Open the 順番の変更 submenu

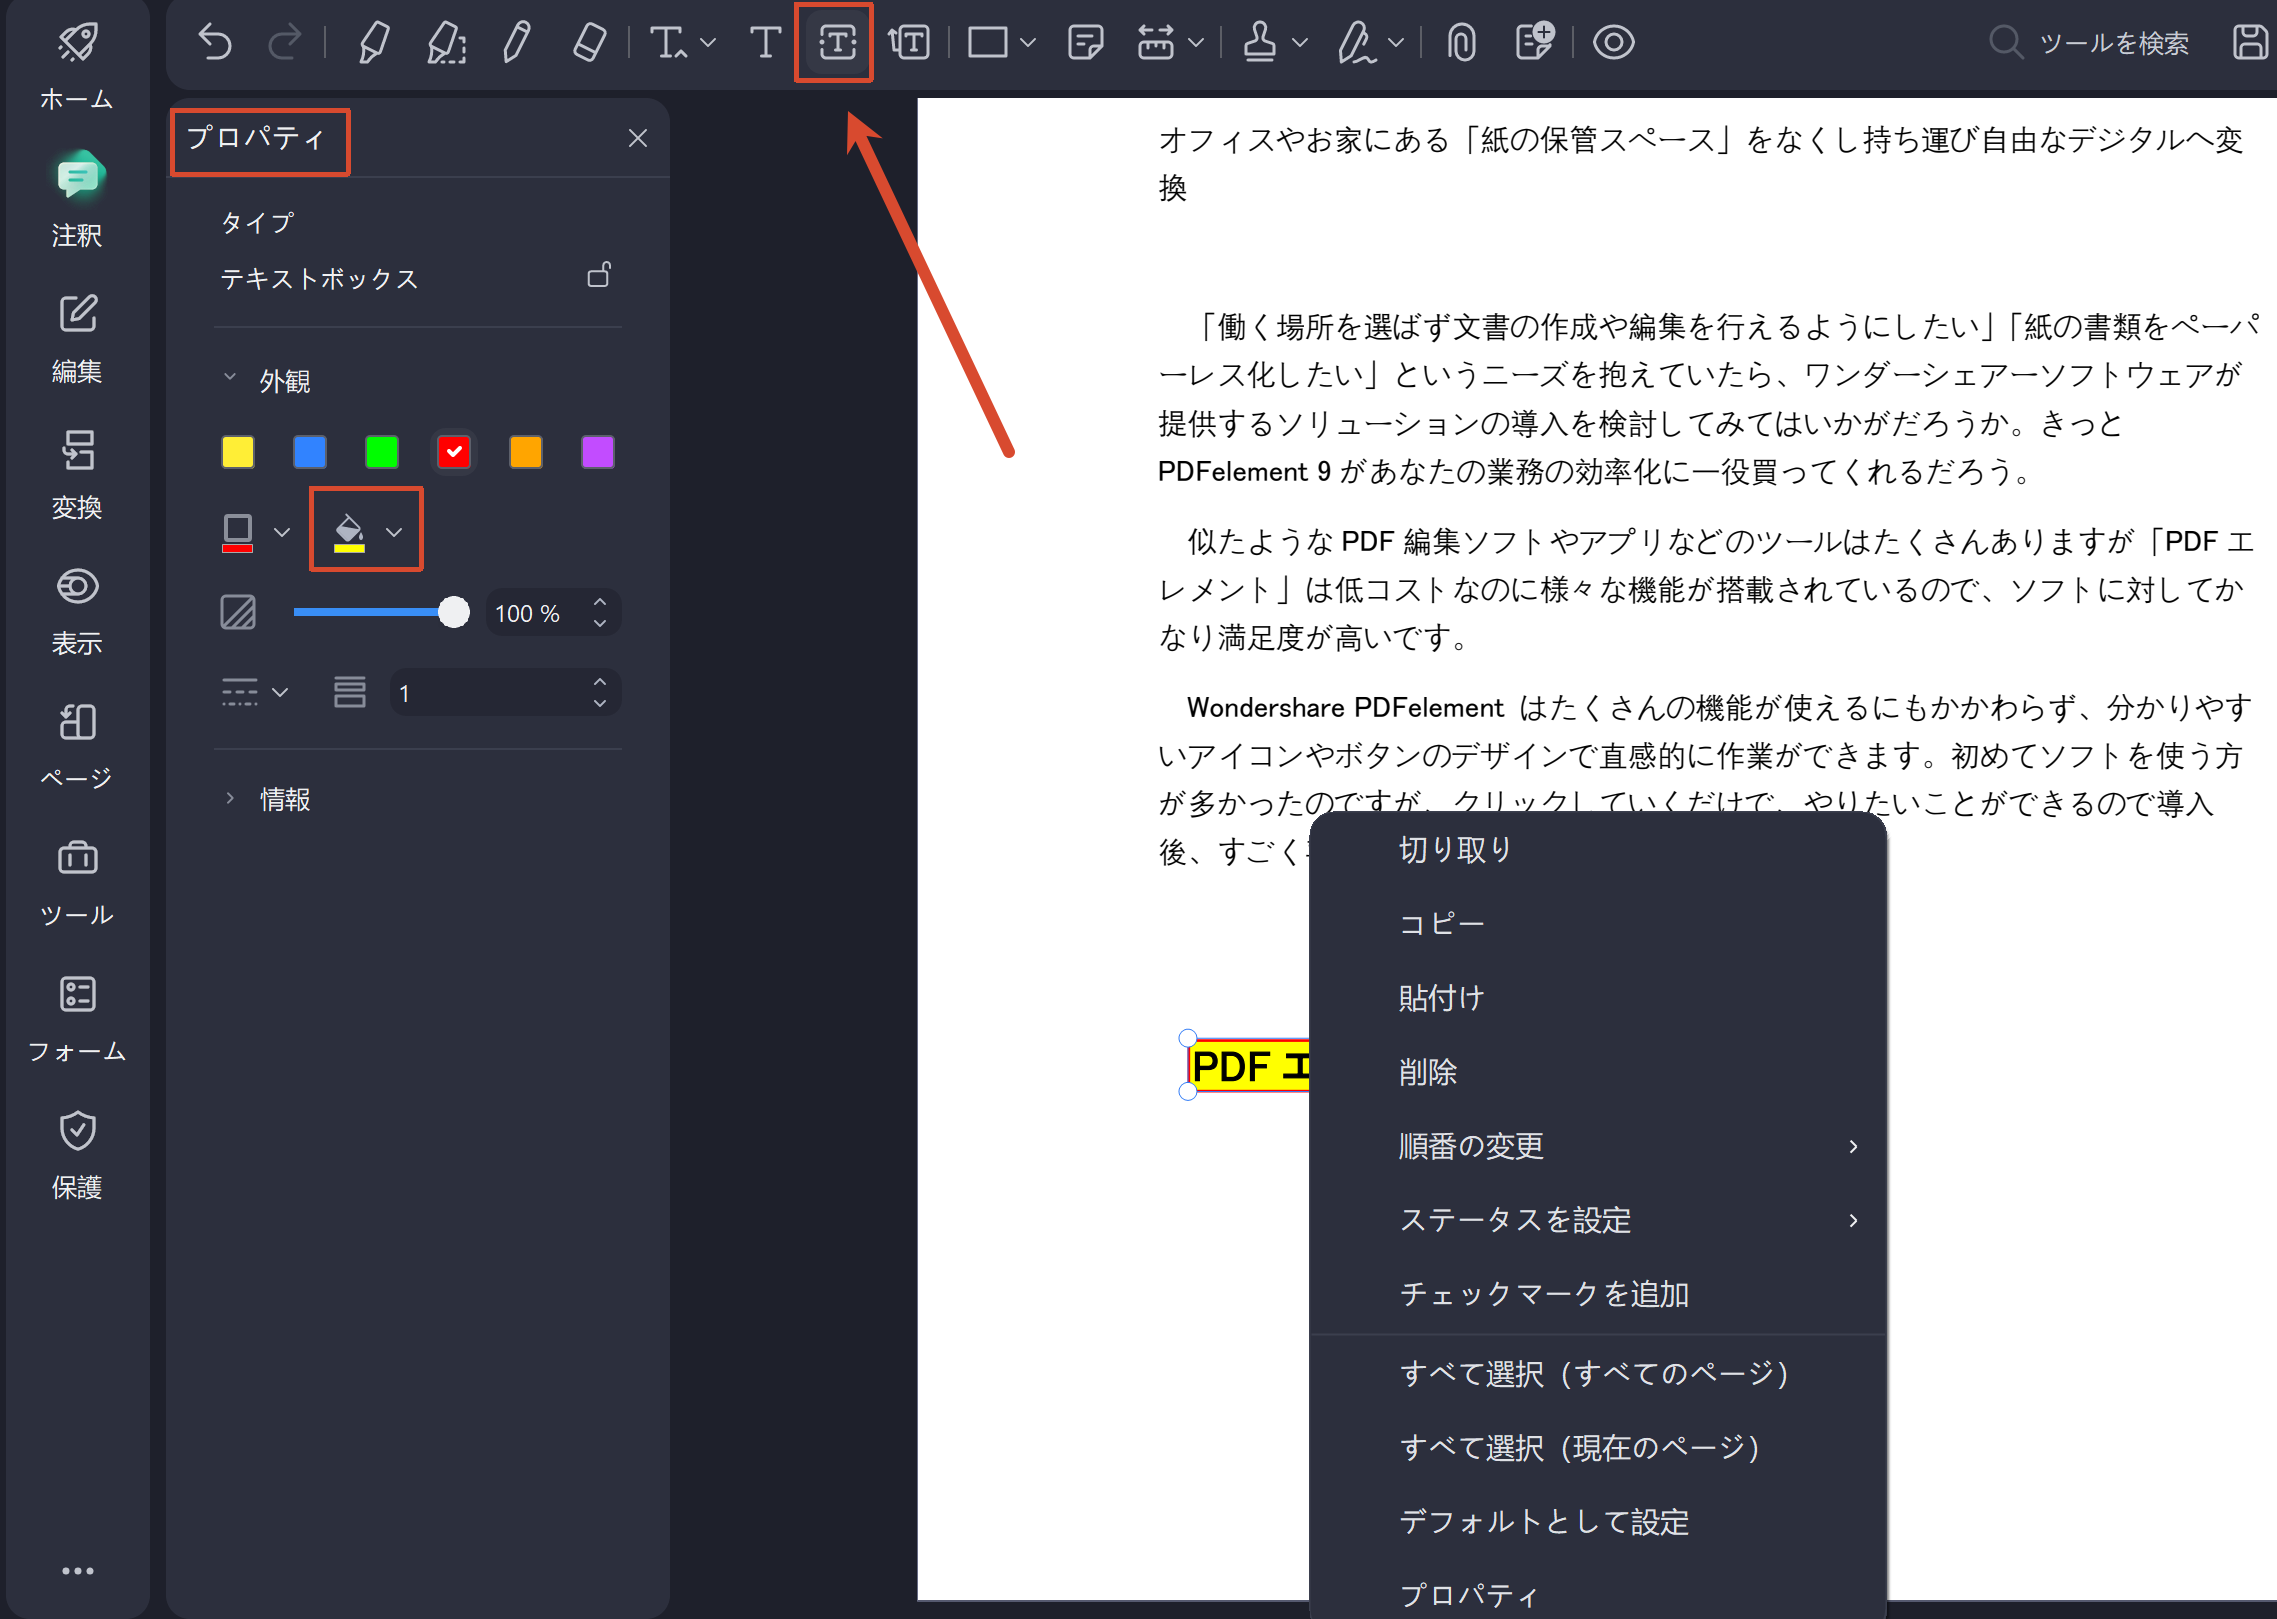click(1597, 1146)
